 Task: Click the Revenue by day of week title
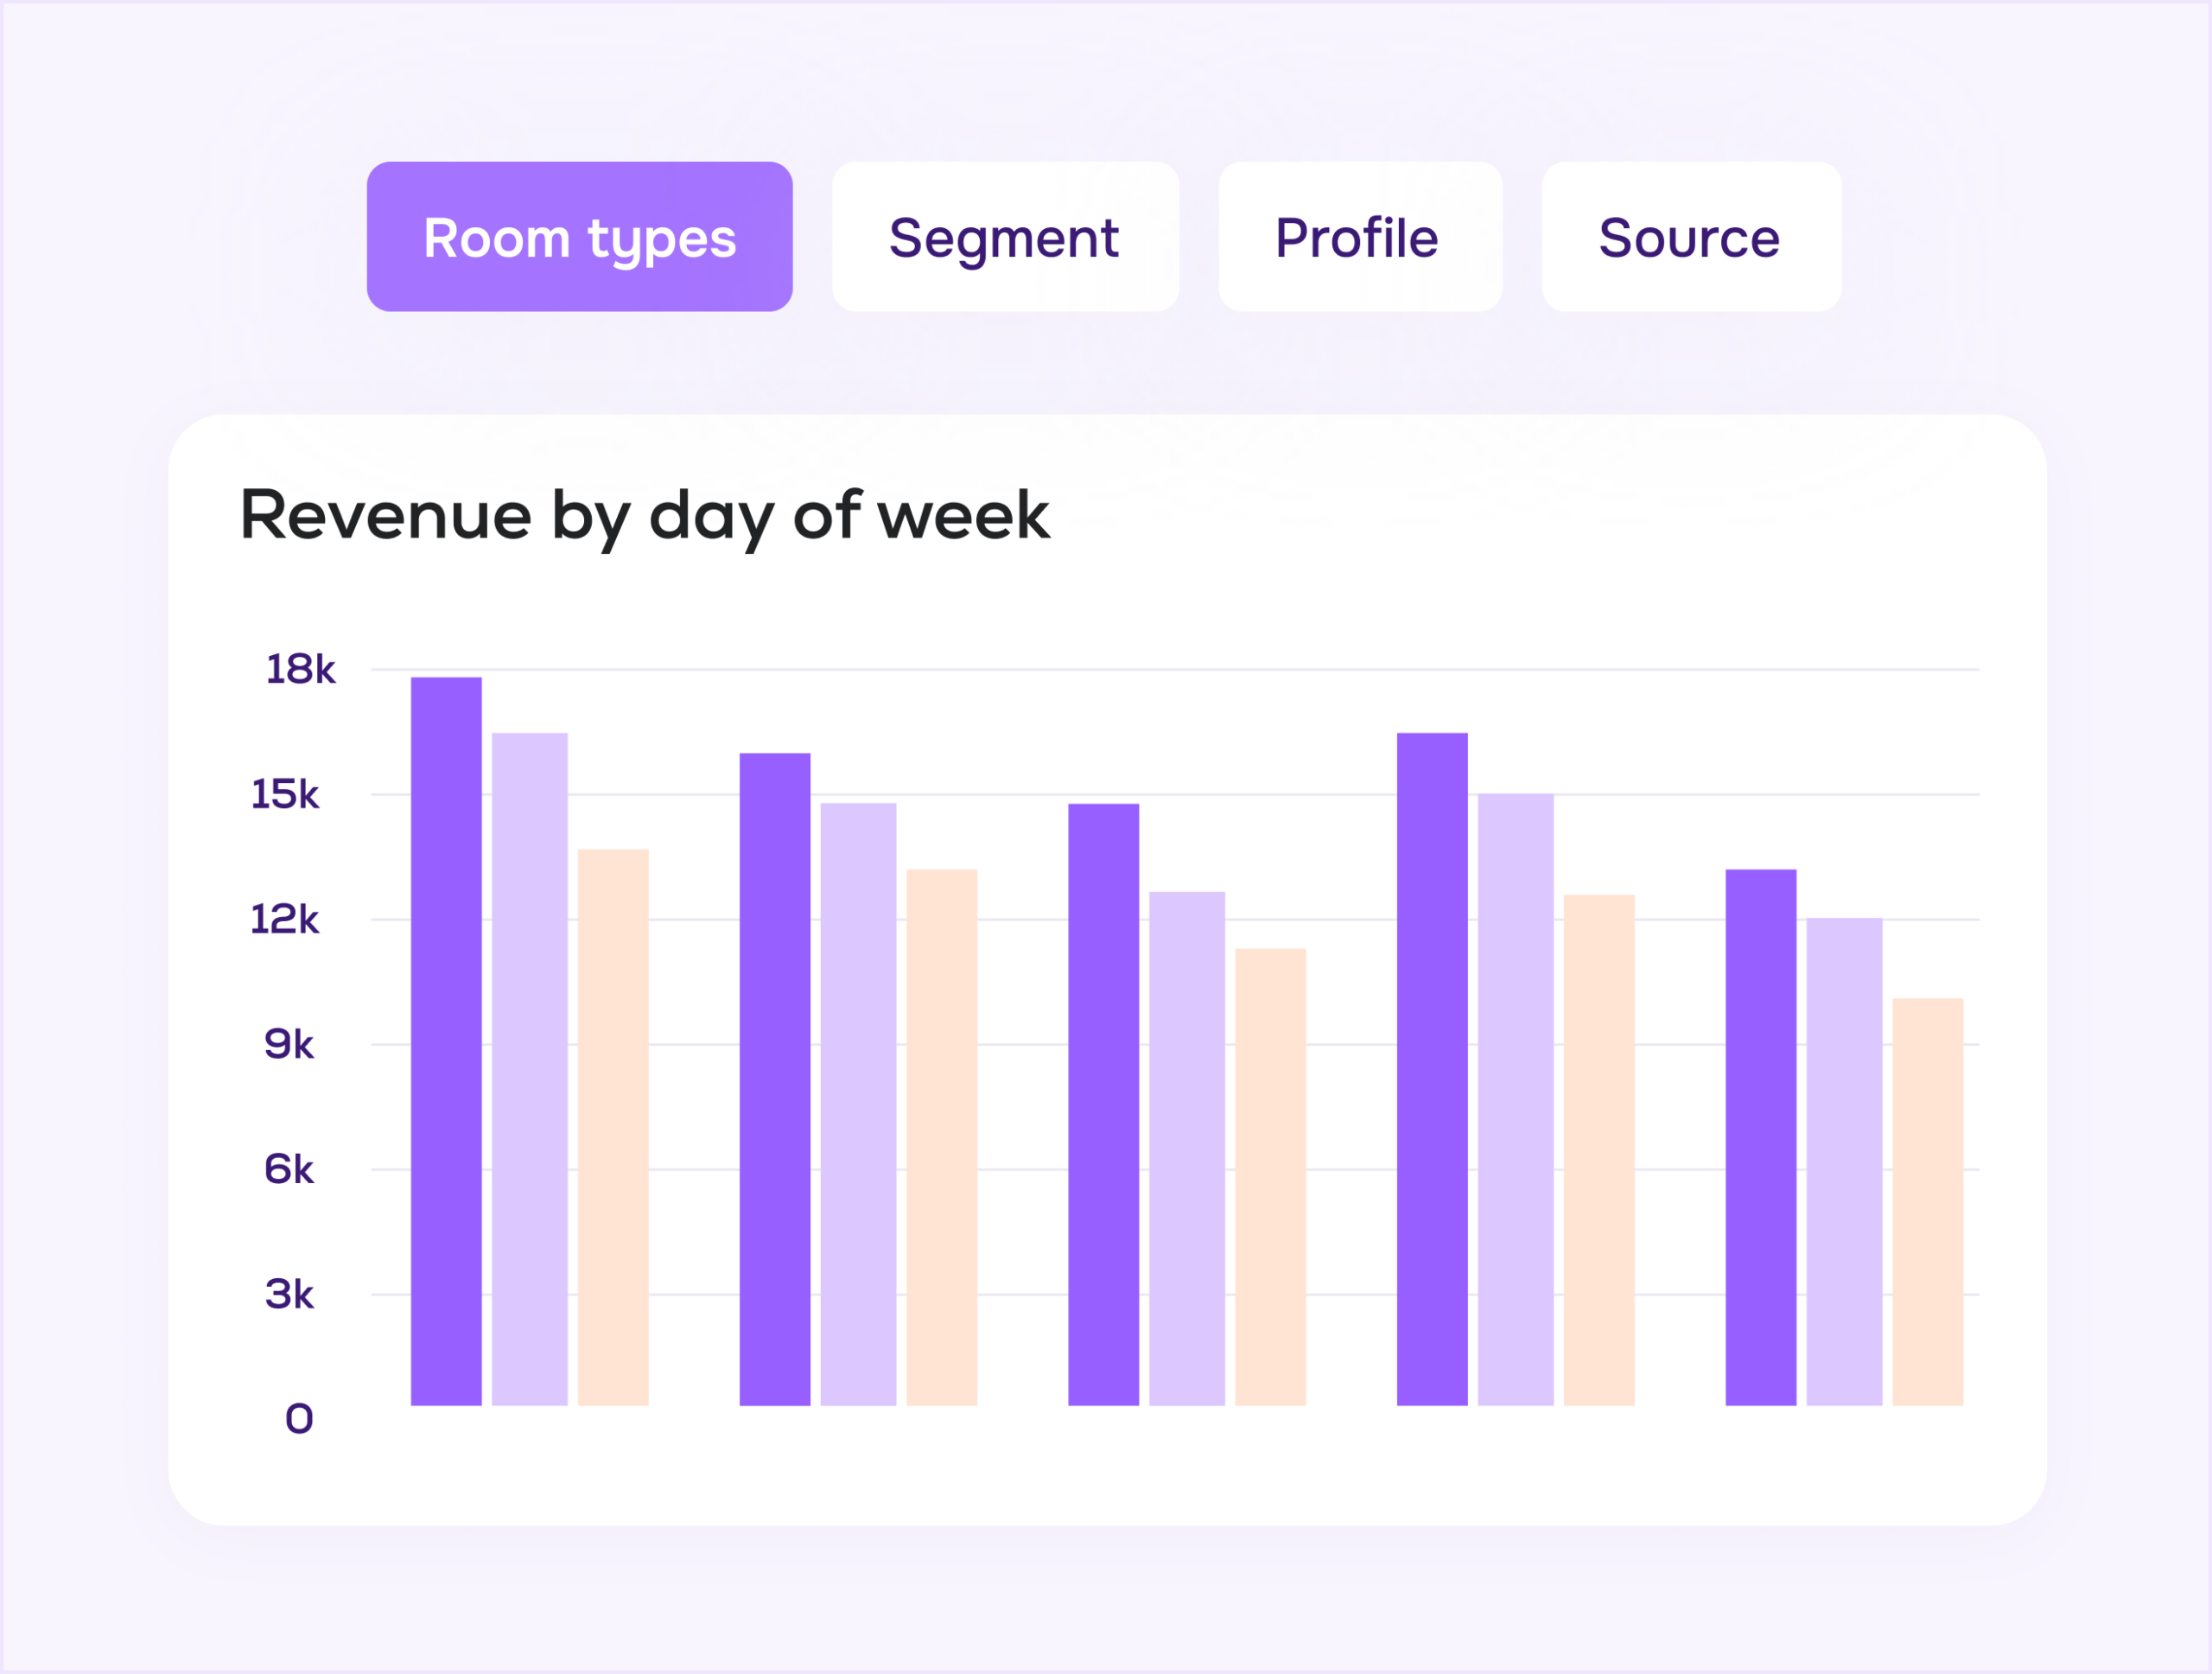pos(645,516)
